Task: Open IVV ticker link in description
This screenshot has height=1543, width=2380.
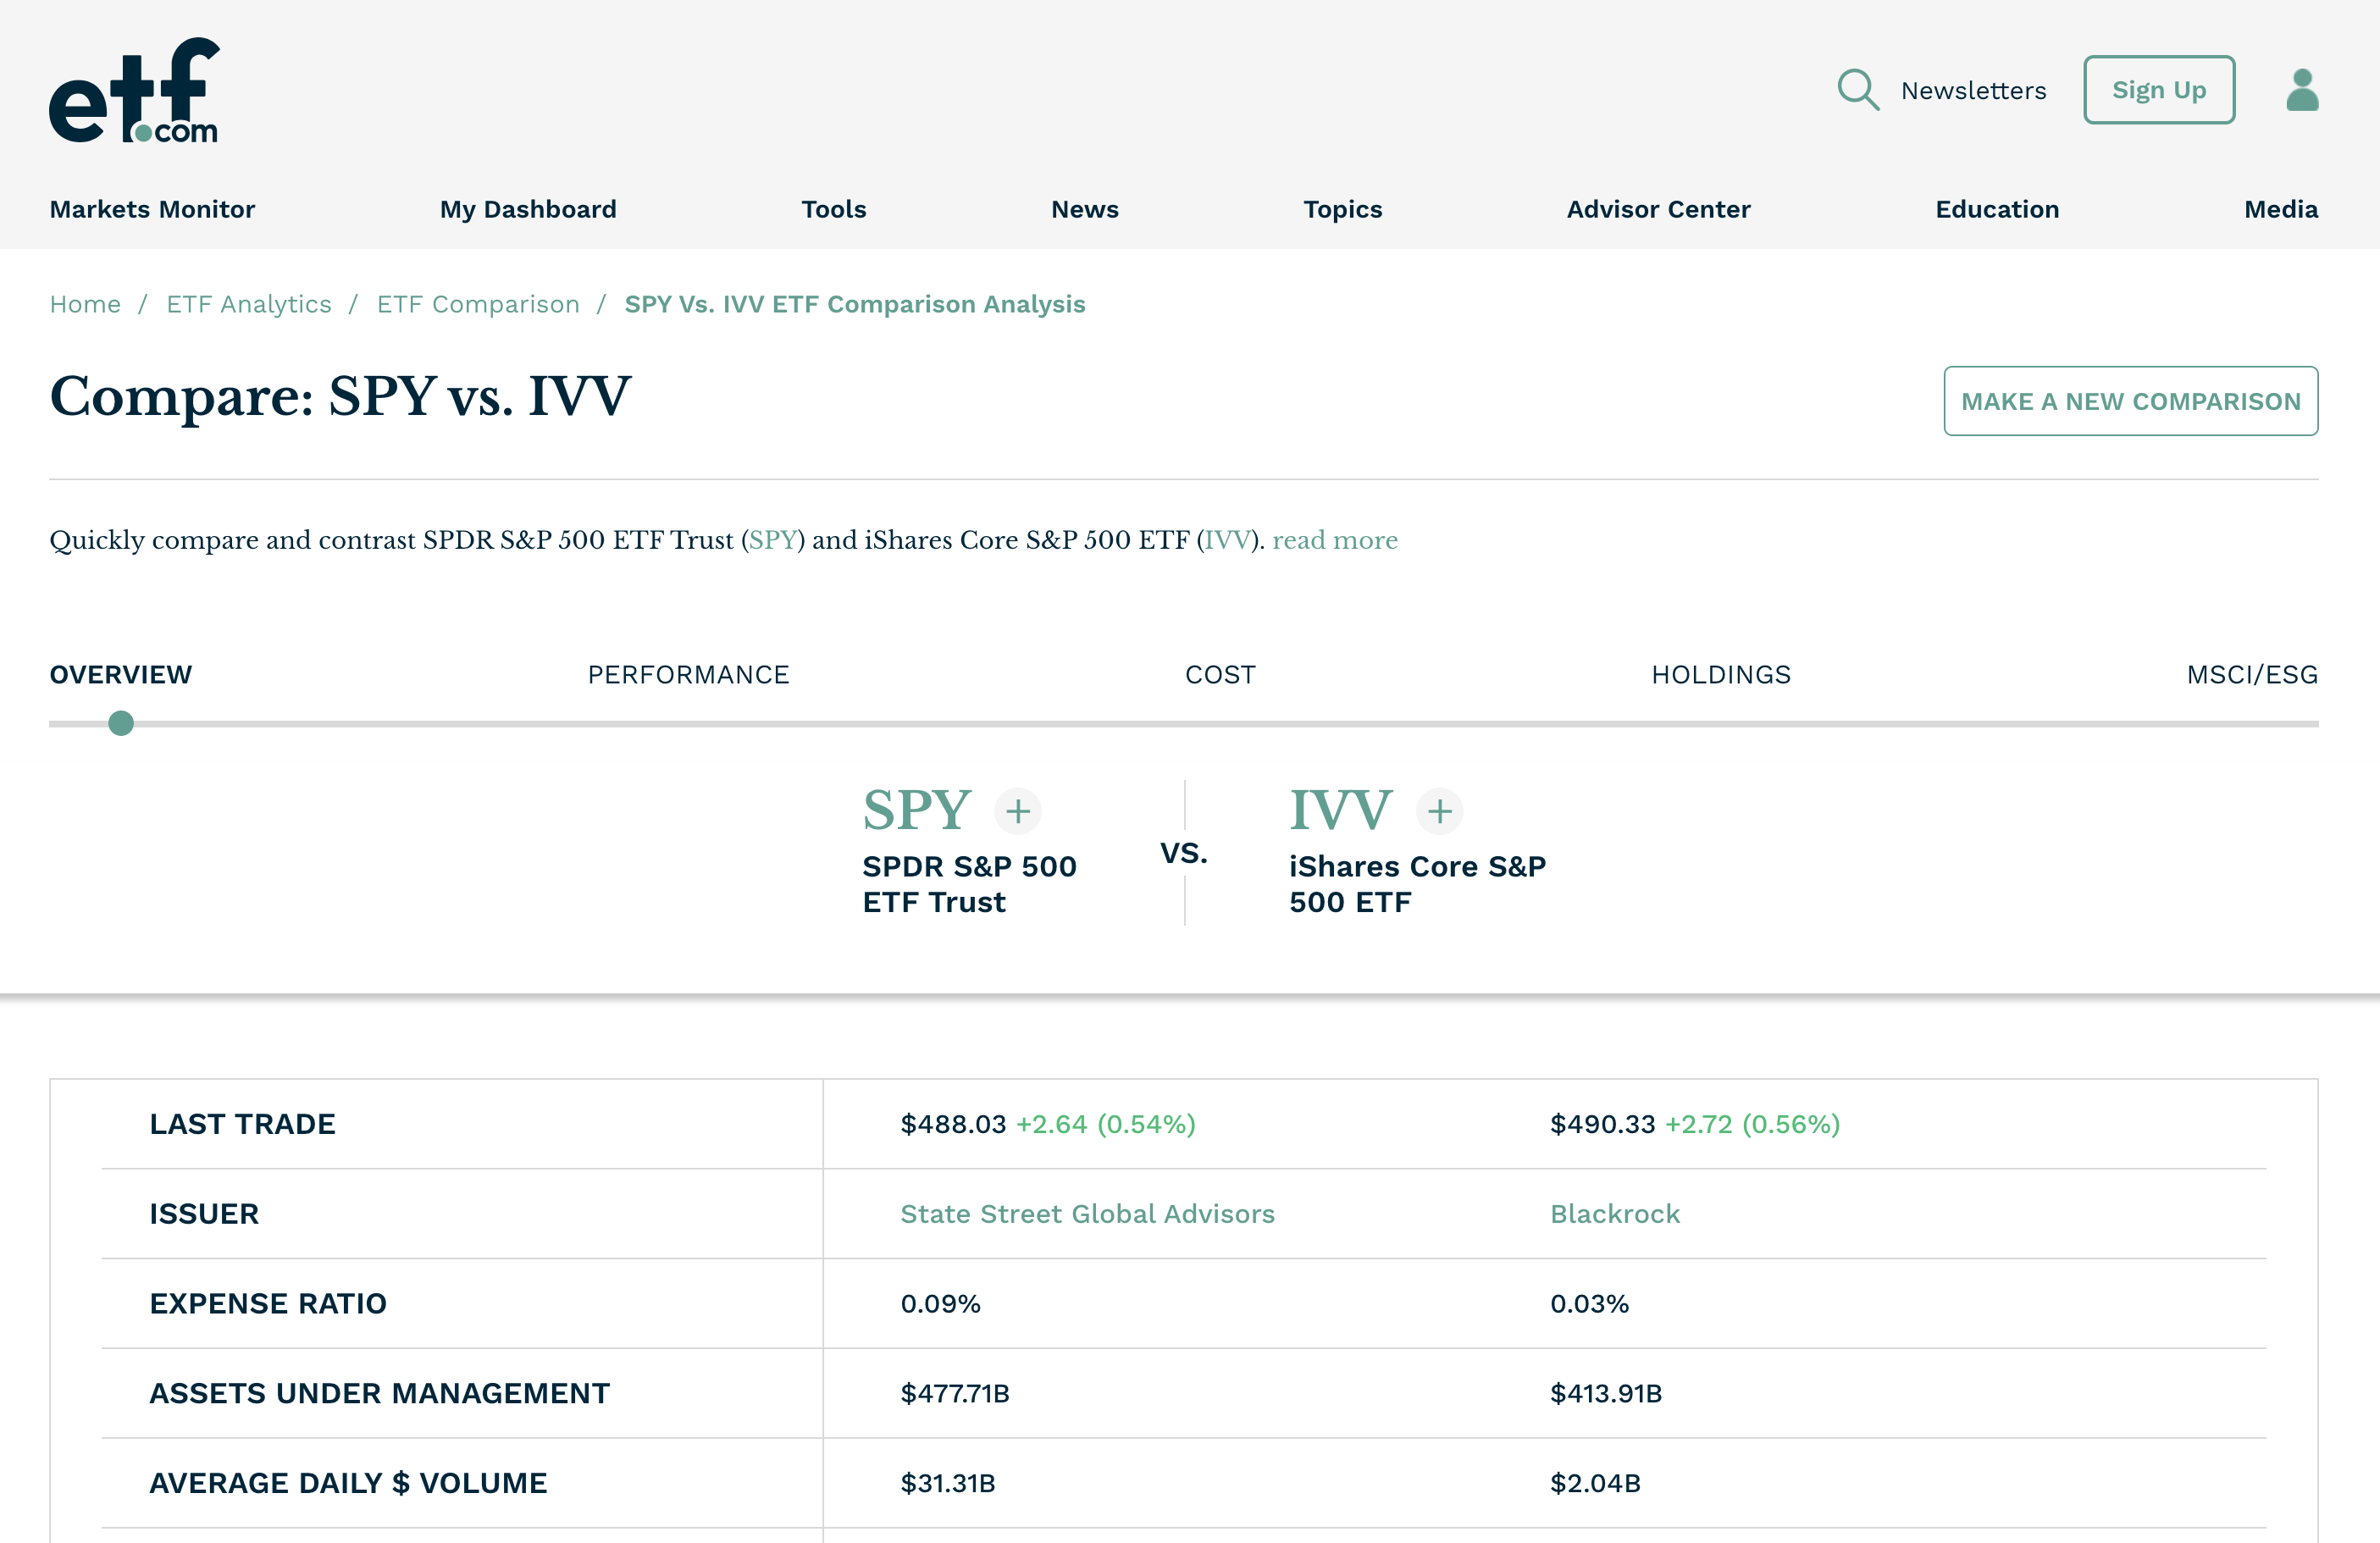Action: (x=1227, y=540)
